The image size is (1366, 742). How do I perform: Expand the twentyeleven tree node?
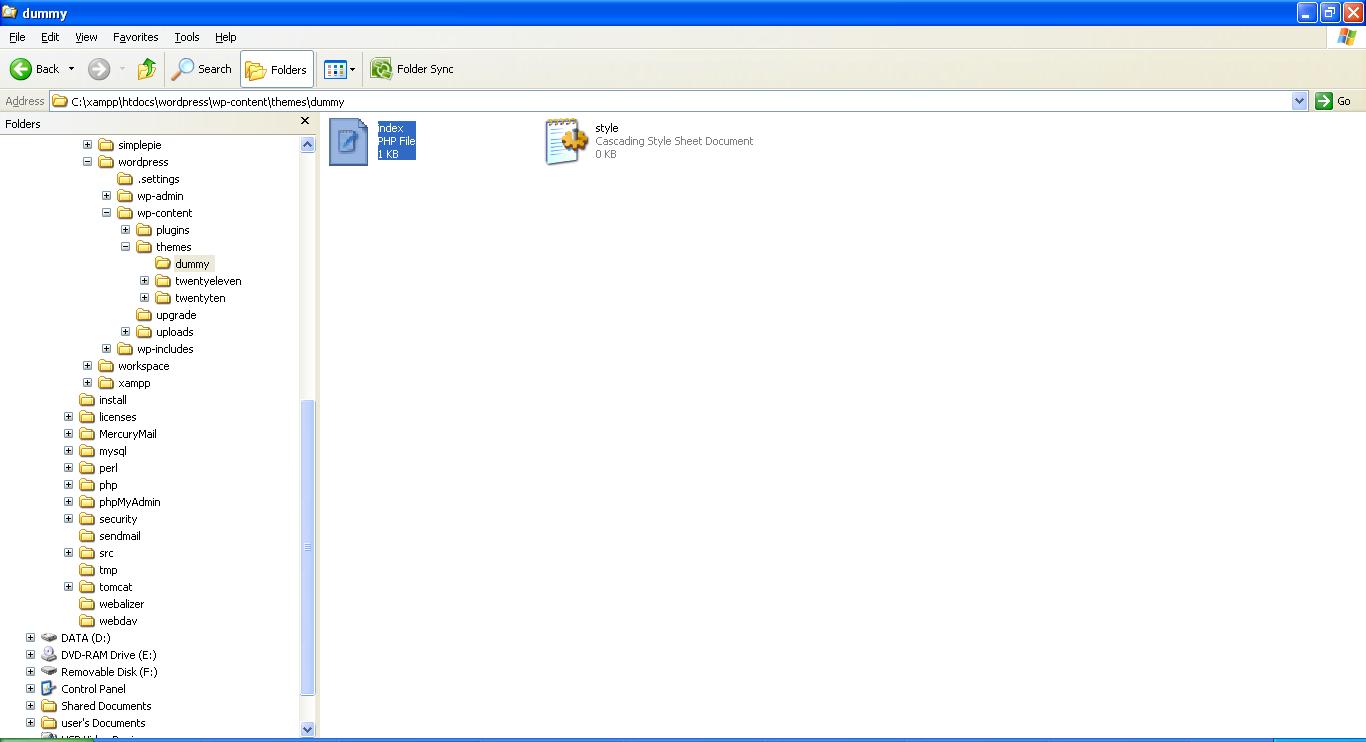[144, 281]
